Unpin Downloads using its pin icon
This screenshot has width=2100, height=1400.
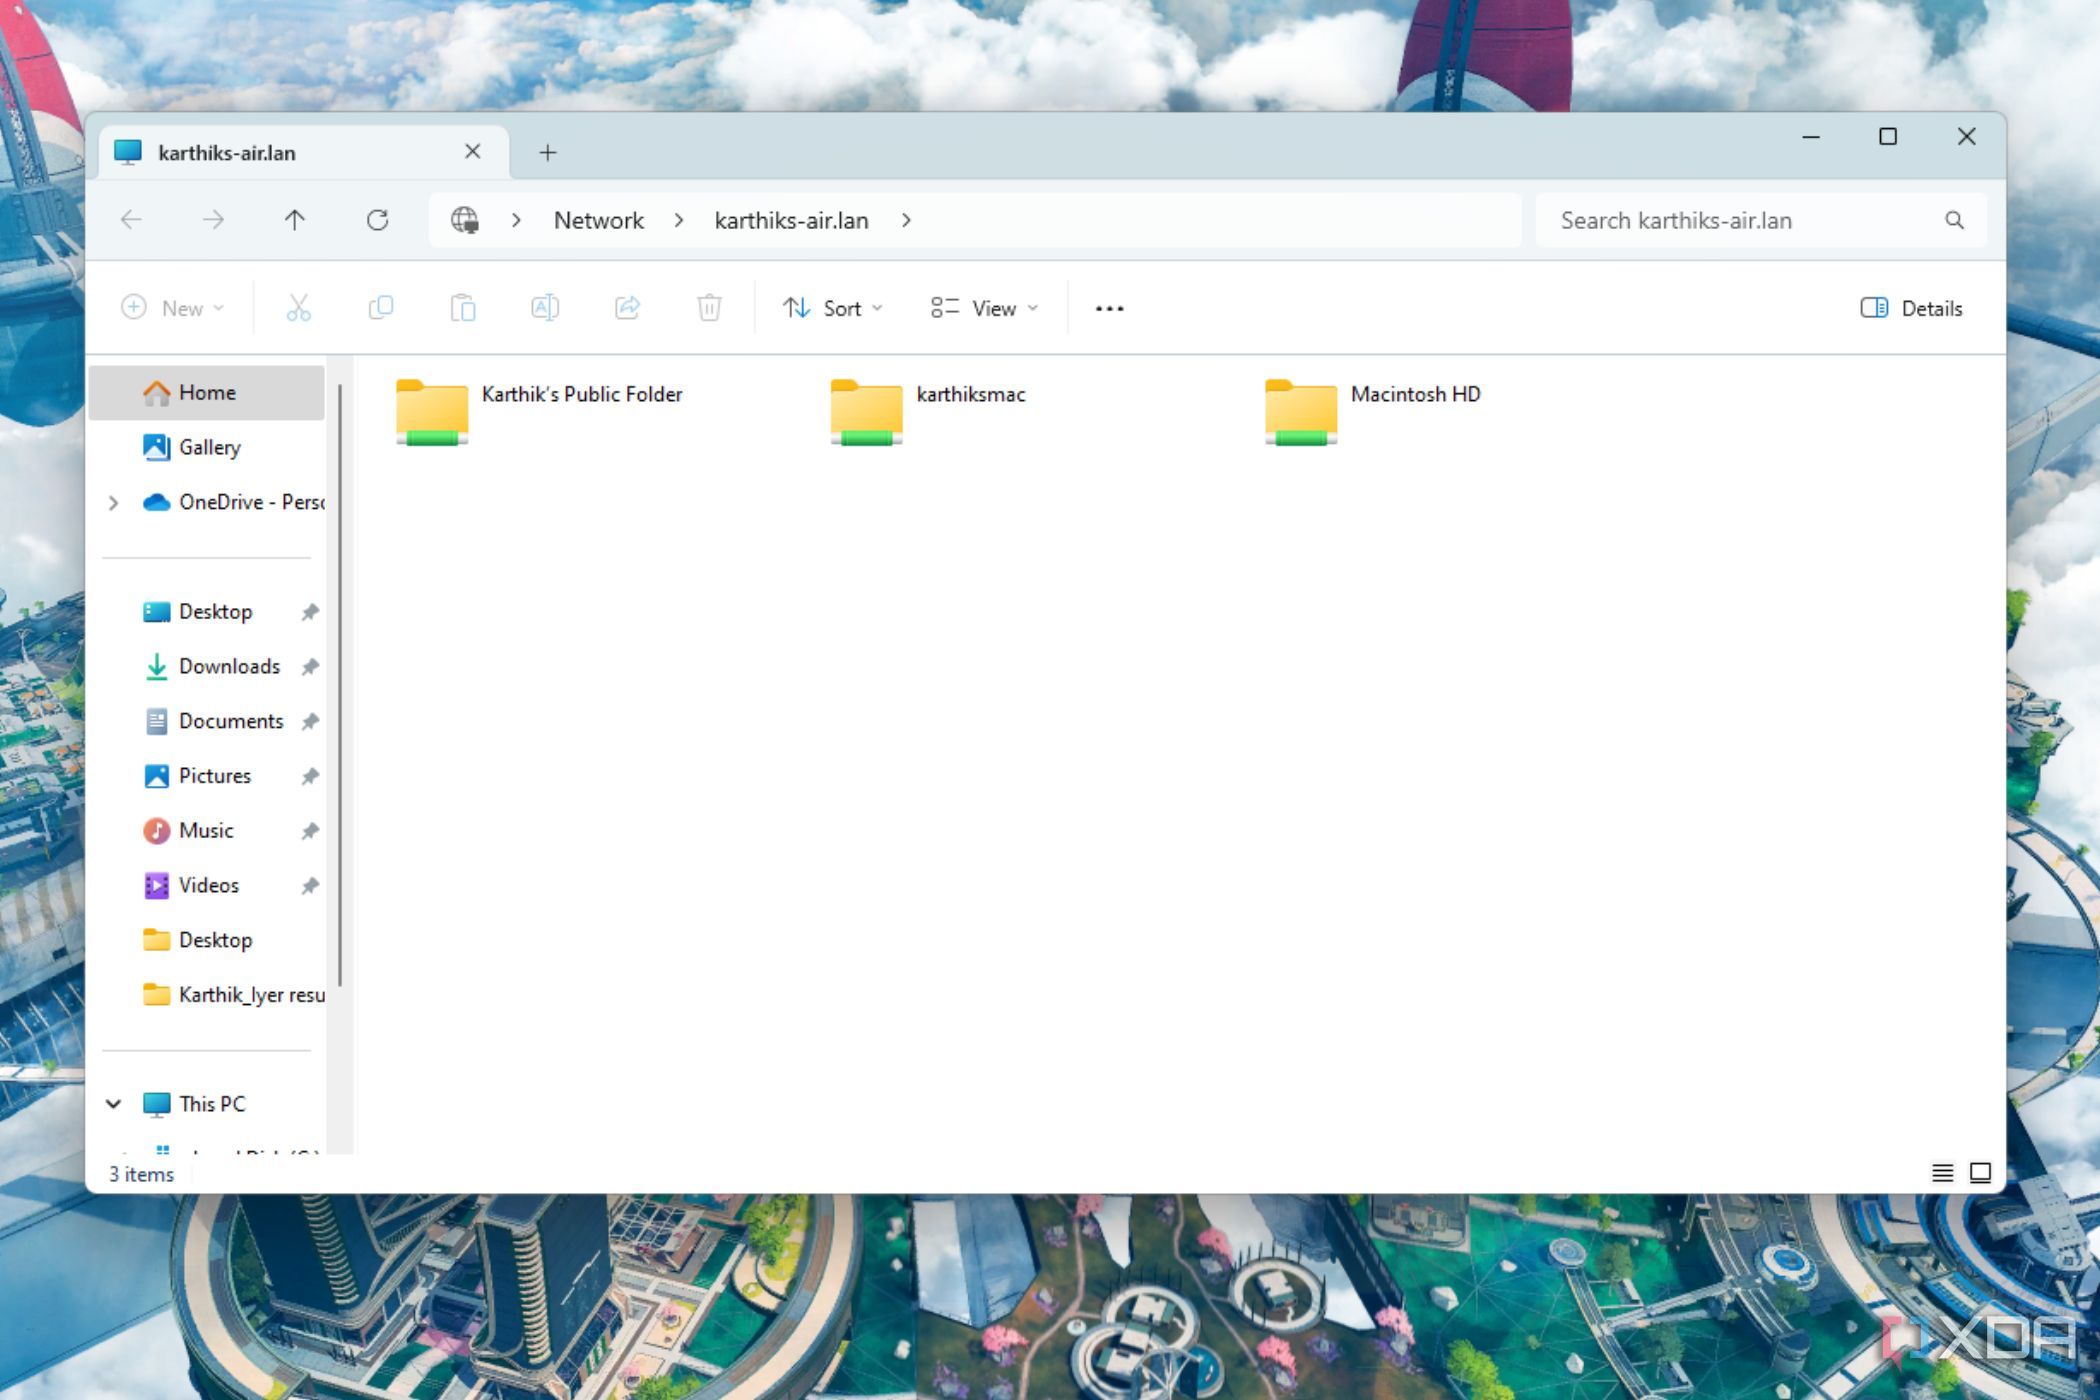[x=310, y=667]
